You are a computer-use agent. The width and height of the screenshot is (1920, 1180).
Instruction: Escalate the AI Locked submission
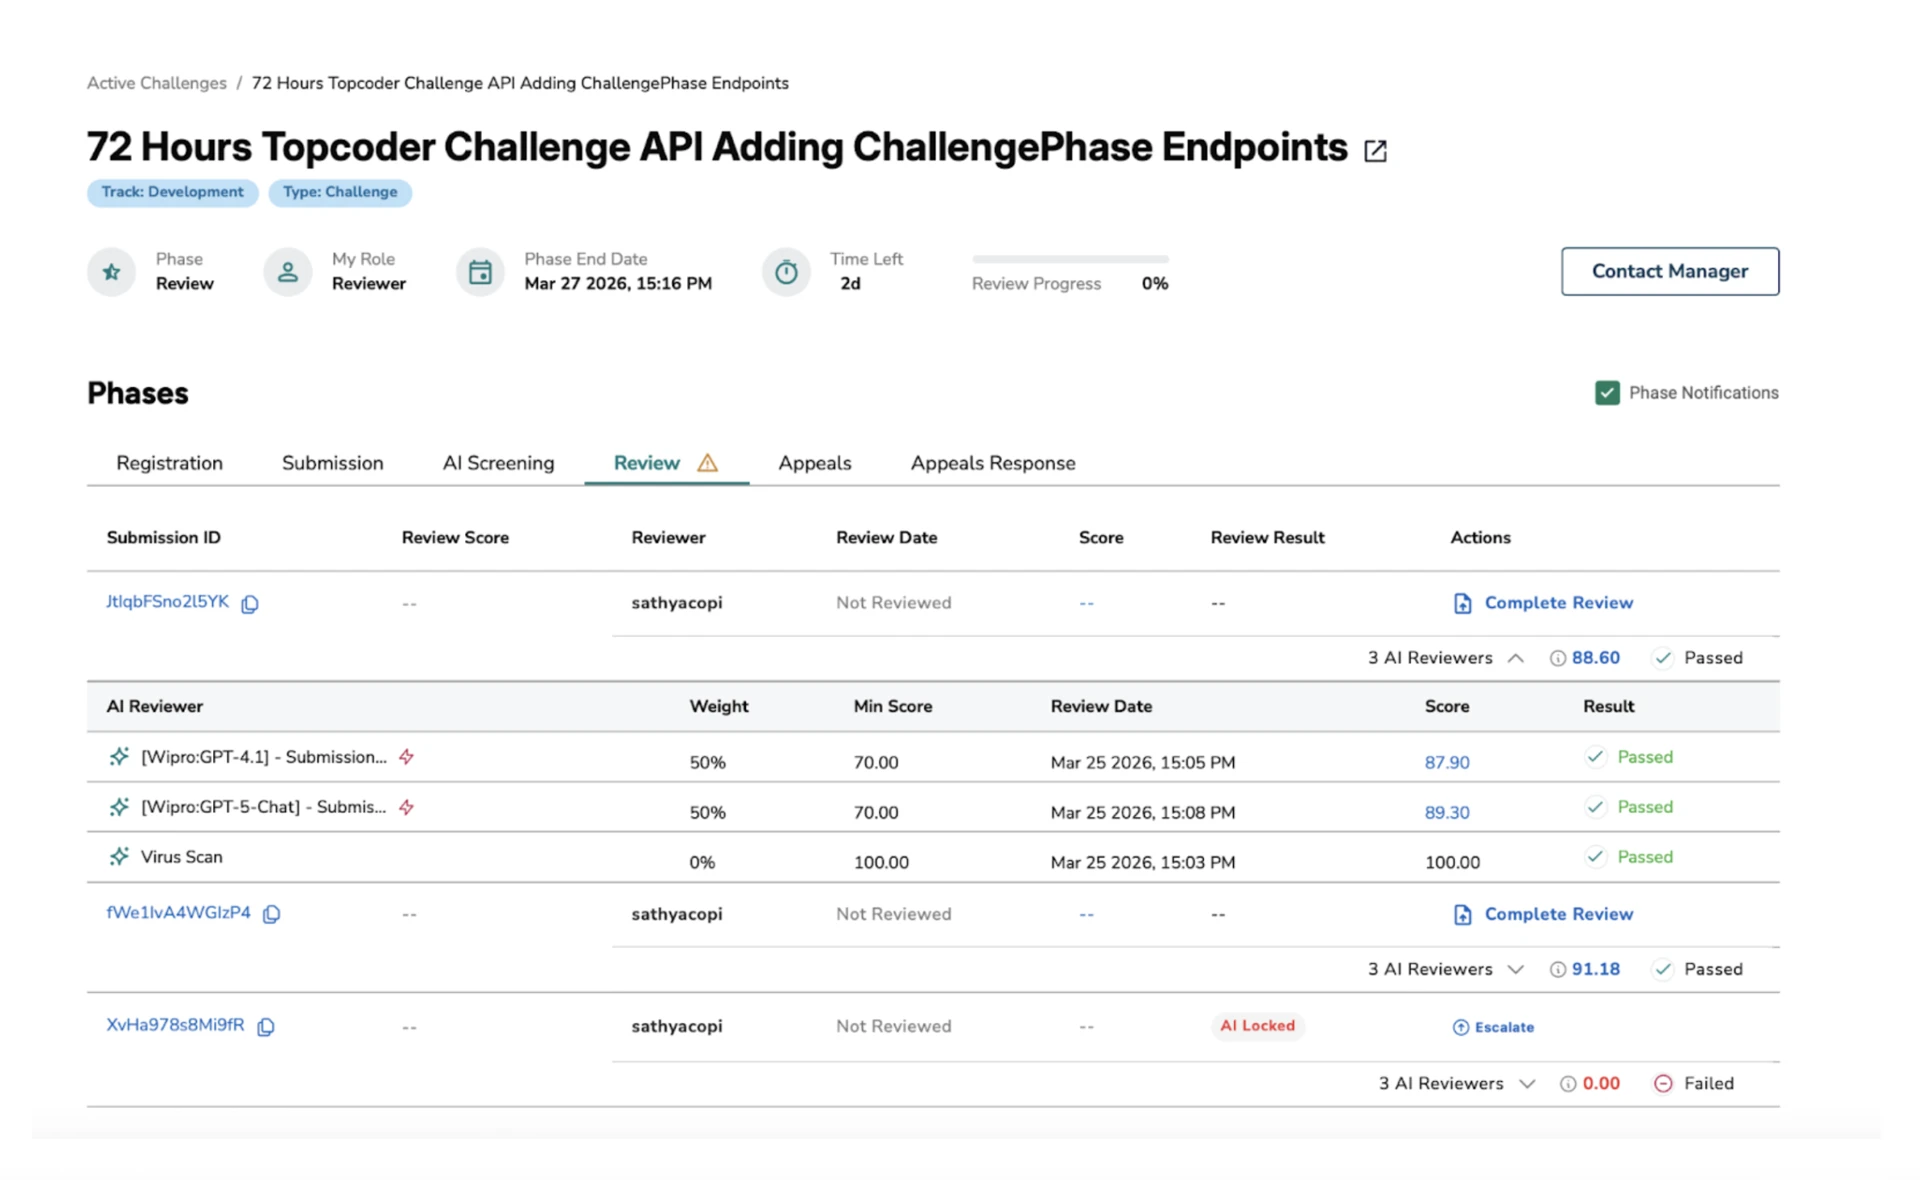[x=1493, y=1027]
